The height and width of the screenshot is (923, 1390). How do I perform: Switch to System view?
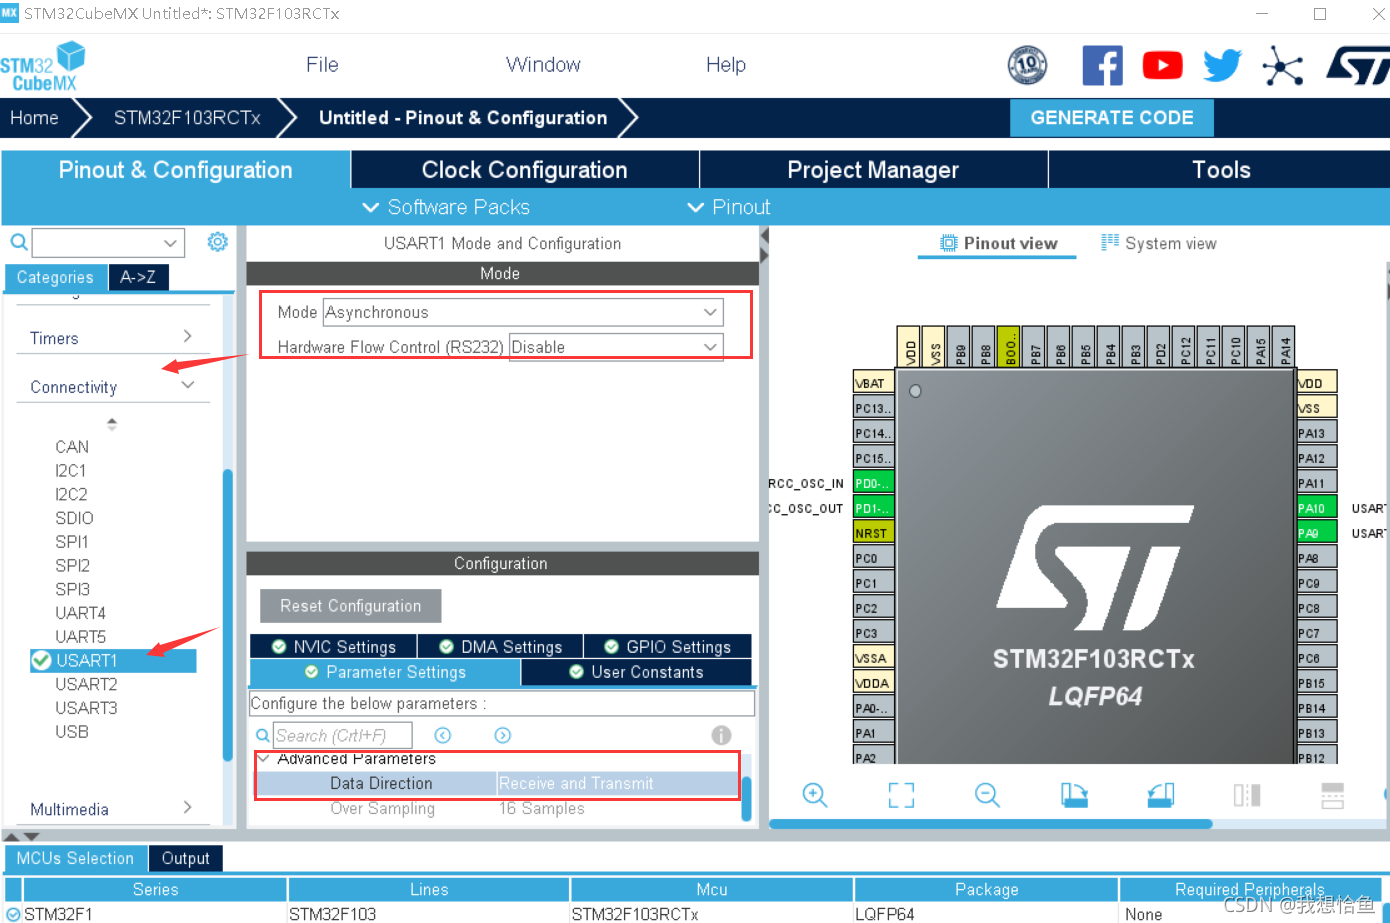tap(1158, 243)
